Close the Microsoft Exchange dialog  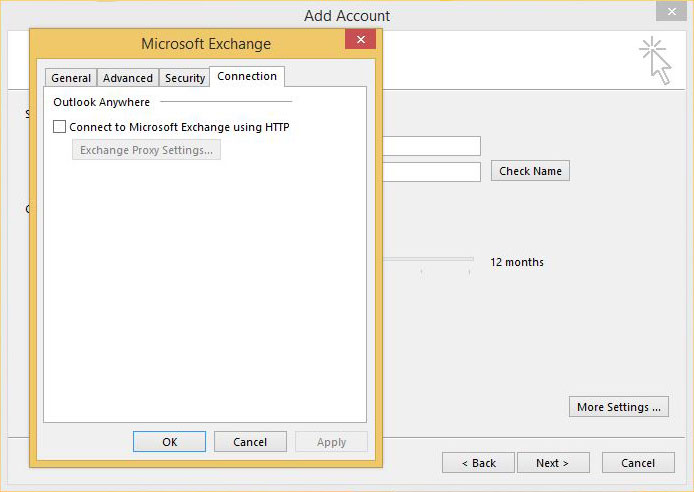[361, 39]
